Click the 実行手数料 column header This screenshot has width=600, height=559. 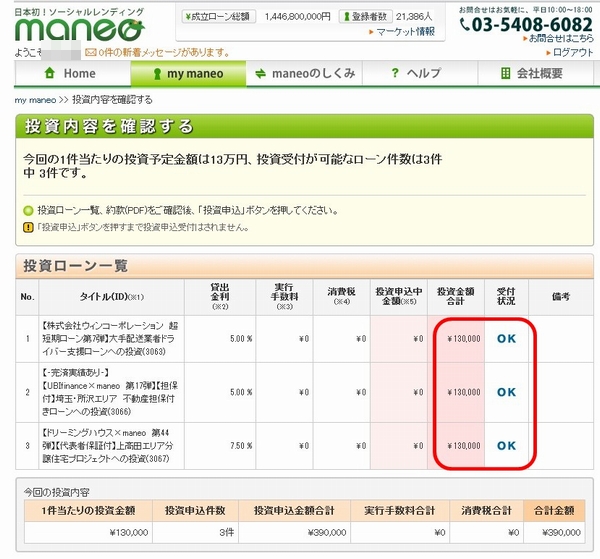(x=284, y=297)
